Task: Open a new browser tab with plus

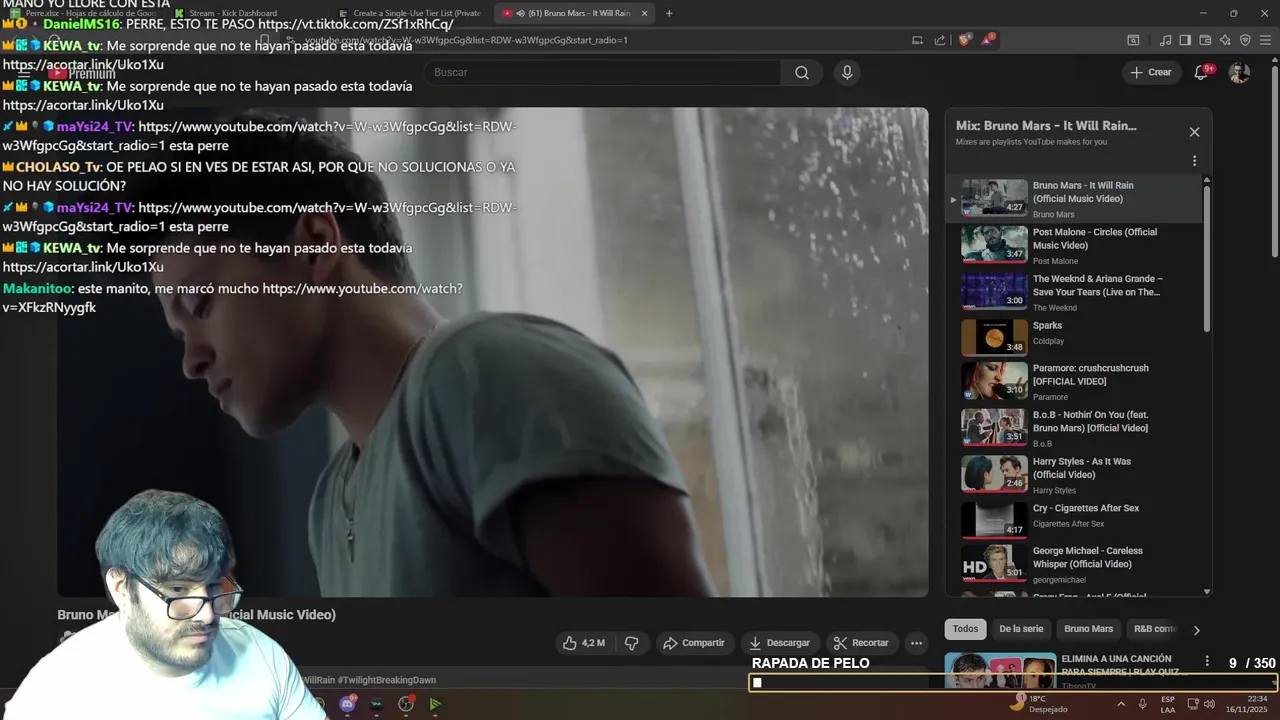Action: pyautogui.click(x=669, y=13)
